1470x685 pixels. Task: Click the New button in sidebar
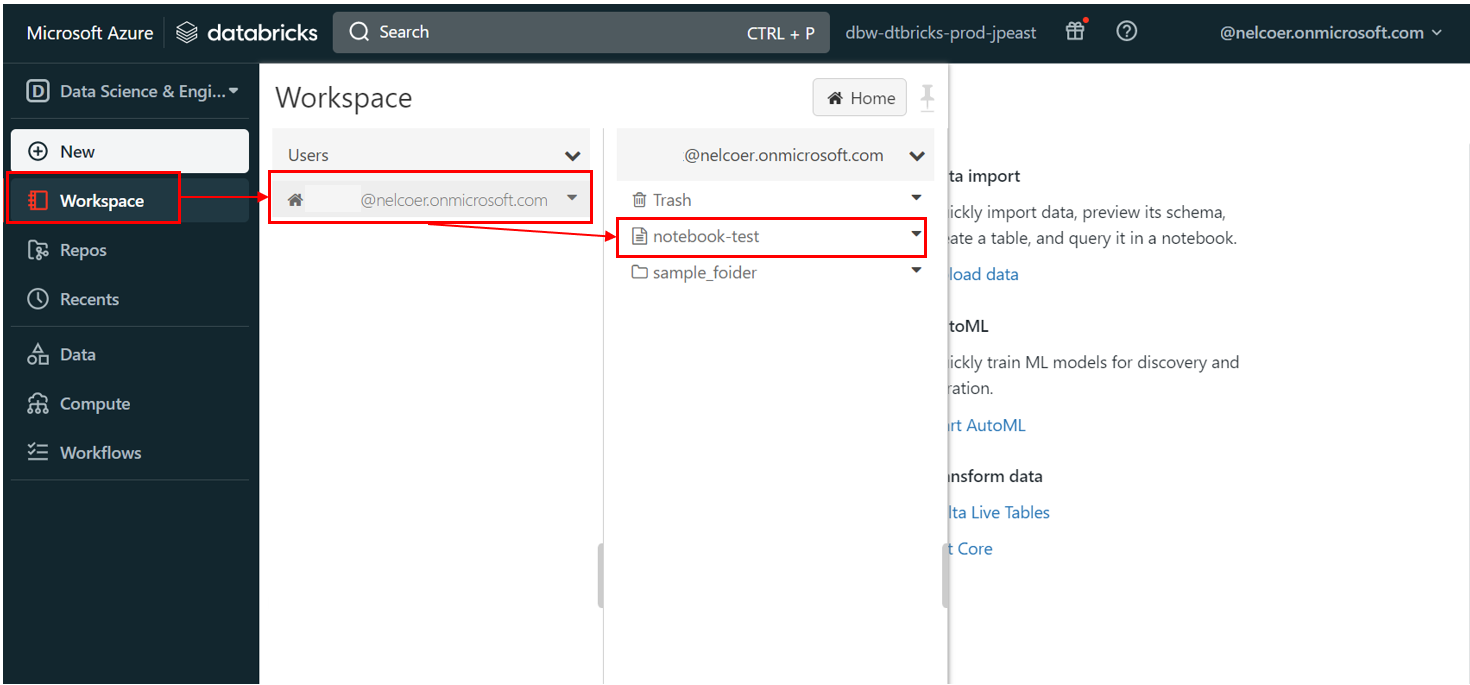[x=130, y=151]
